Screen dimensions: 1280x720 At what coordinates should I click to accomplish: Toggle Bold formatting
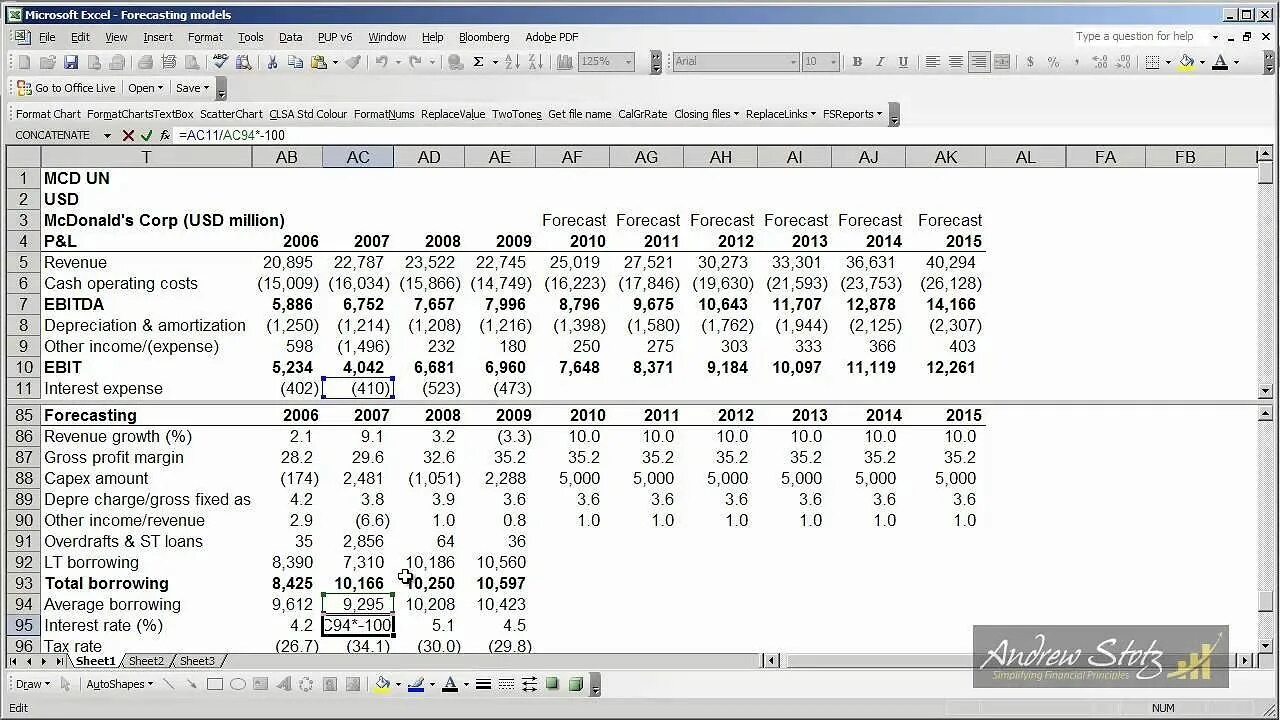[857, 62]
